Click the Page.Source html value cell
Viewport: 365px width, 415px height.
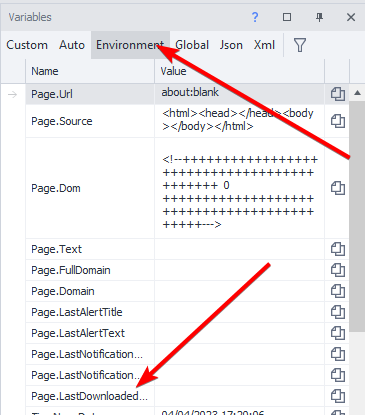pyautogui.click(x=239, y=121)
